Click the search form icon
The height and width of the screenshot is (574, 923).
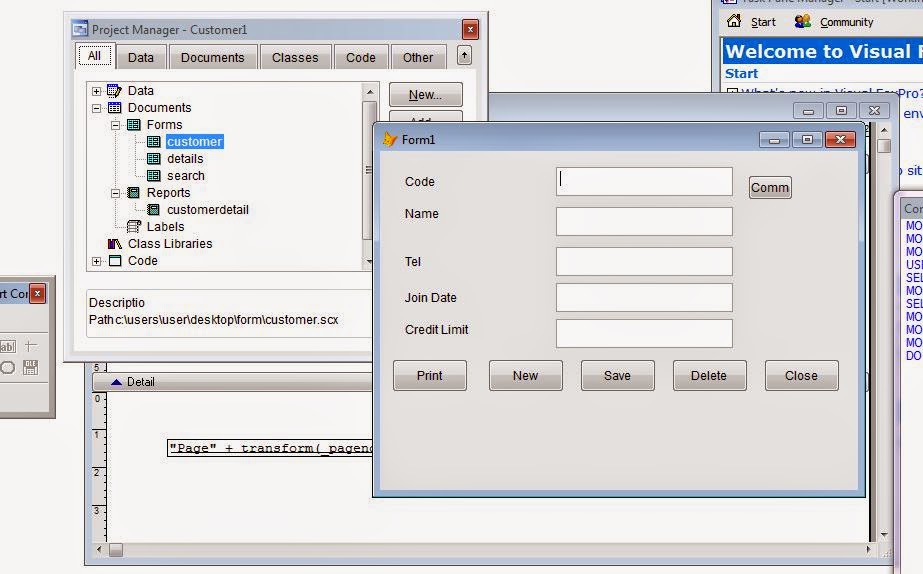(154, 176)
